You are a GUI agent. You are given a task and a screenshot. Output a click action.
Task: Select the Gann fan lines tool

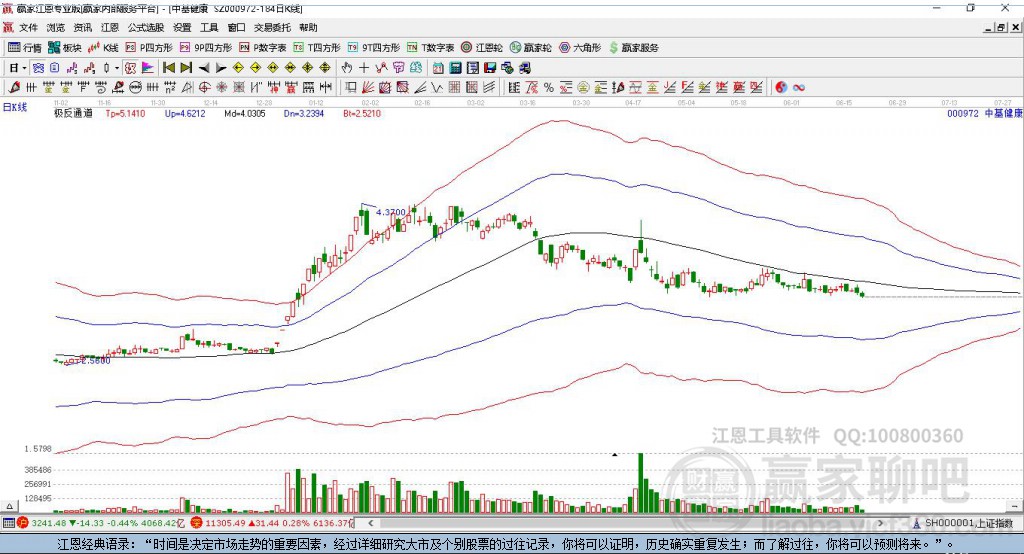point(368,87)
